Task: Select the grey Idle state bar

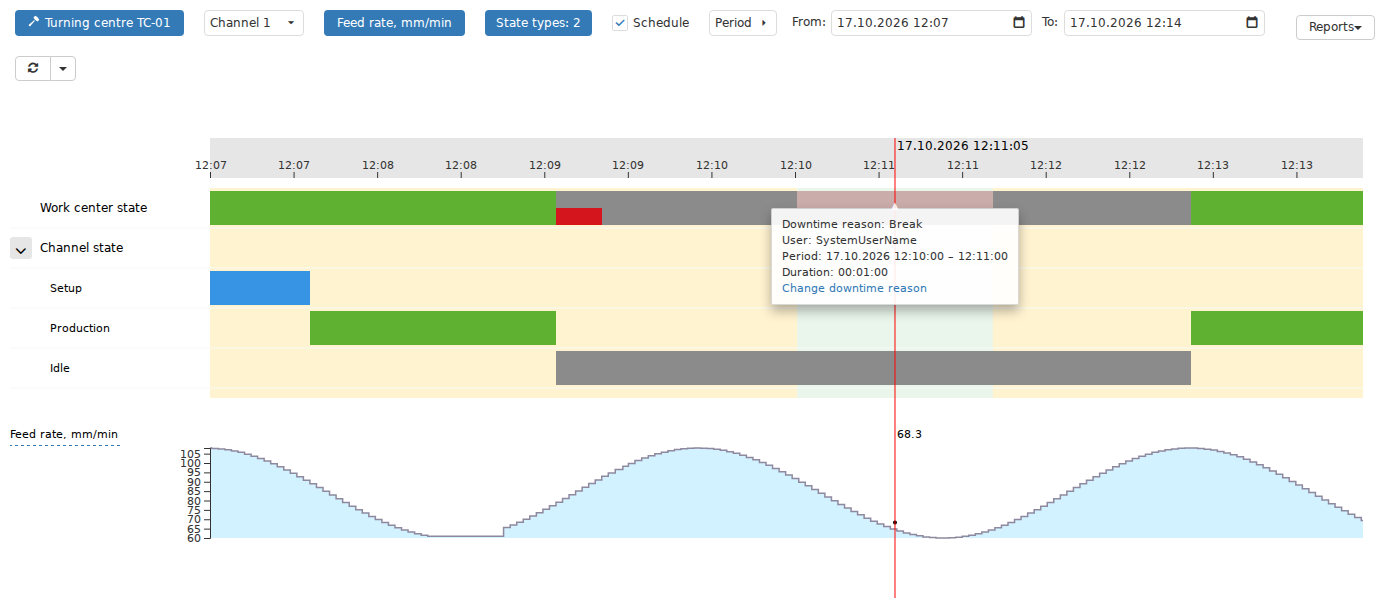Action: click(873, 368)
